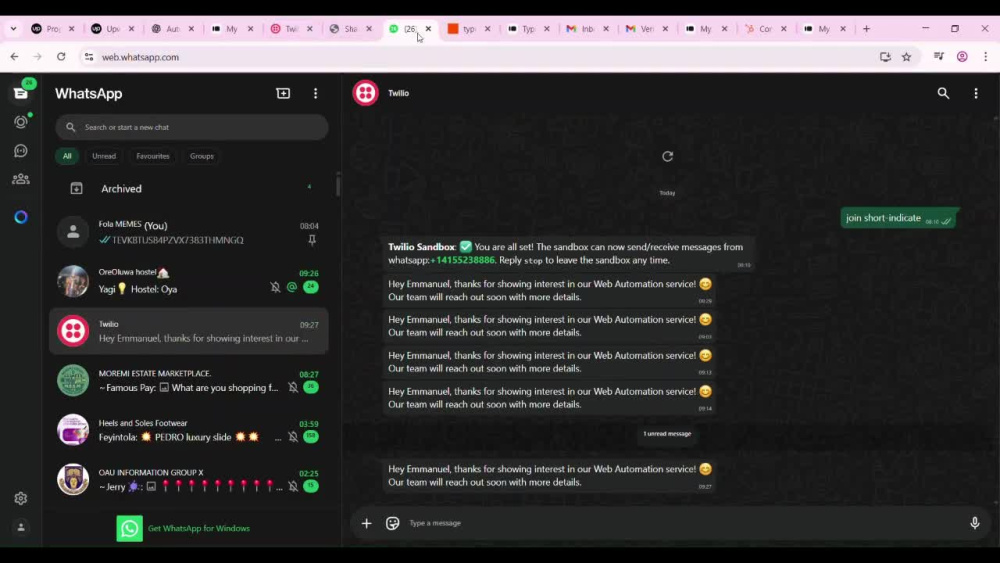Open the emoji picker icon

392,523
